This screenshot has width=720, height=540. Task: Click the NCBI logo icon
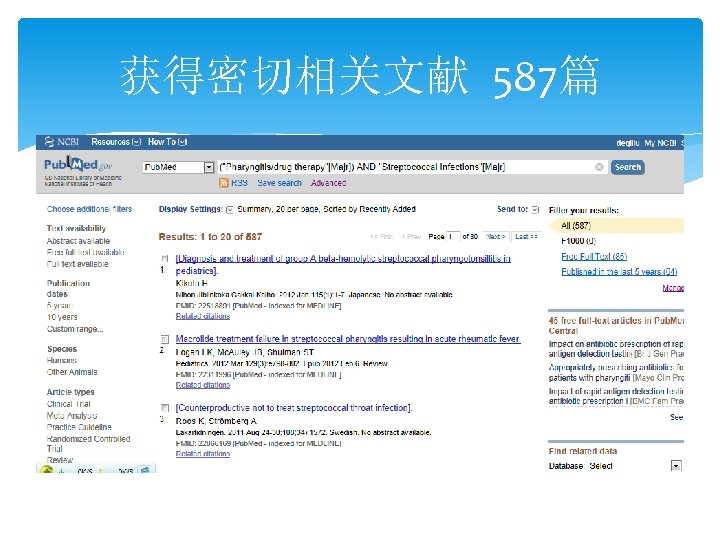(x=49, y=142)
